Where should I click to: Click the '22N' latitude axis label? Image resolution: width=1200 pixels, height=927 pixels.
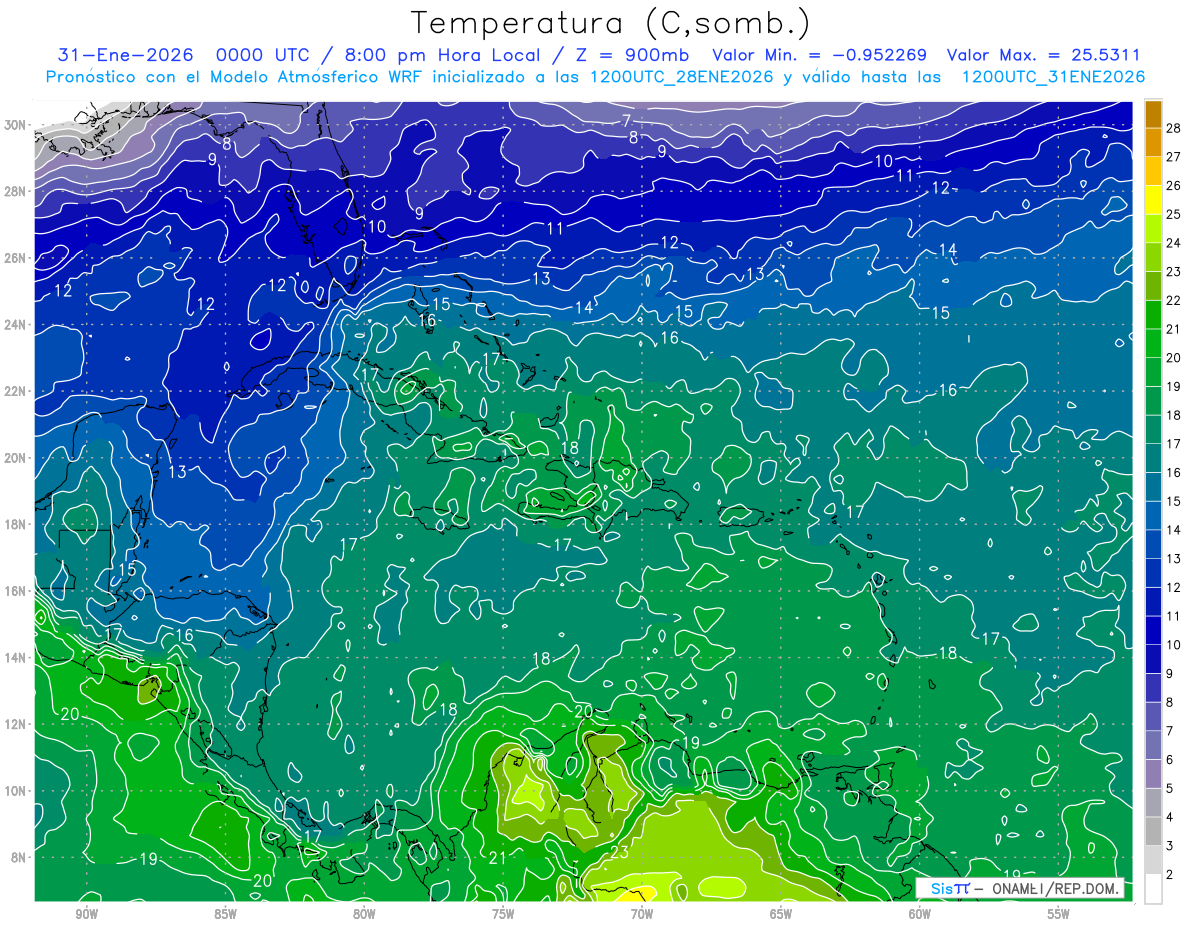tap(16, 391)
